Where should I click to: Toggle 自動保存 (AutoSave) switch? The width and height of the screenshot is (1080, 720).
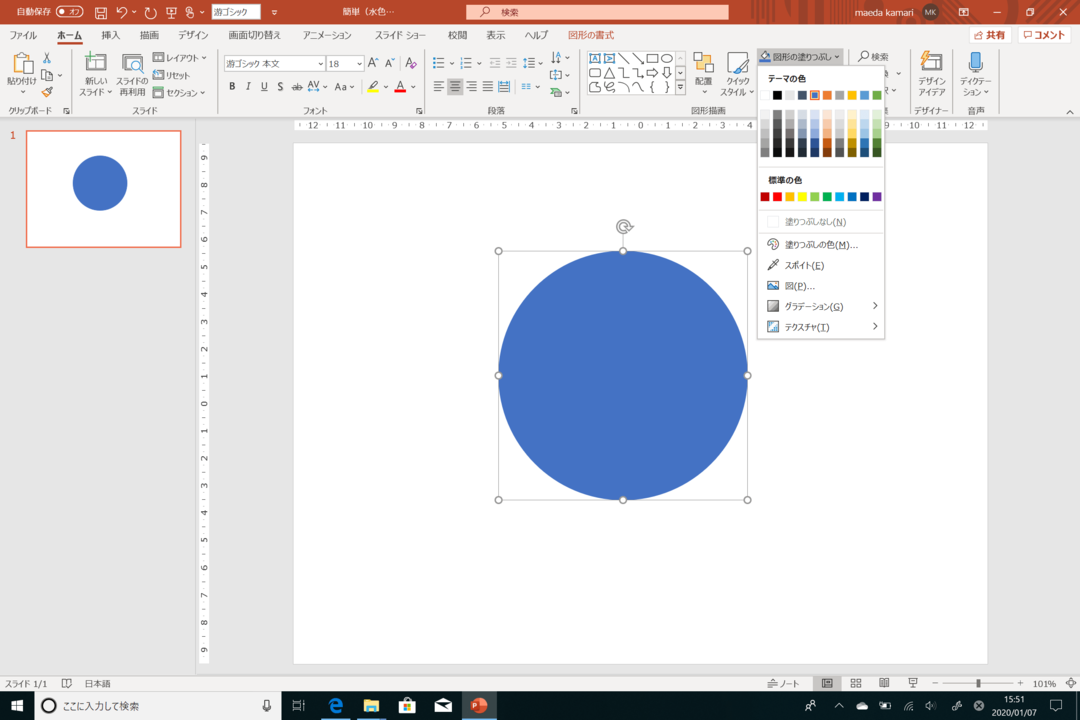(70, 12)
